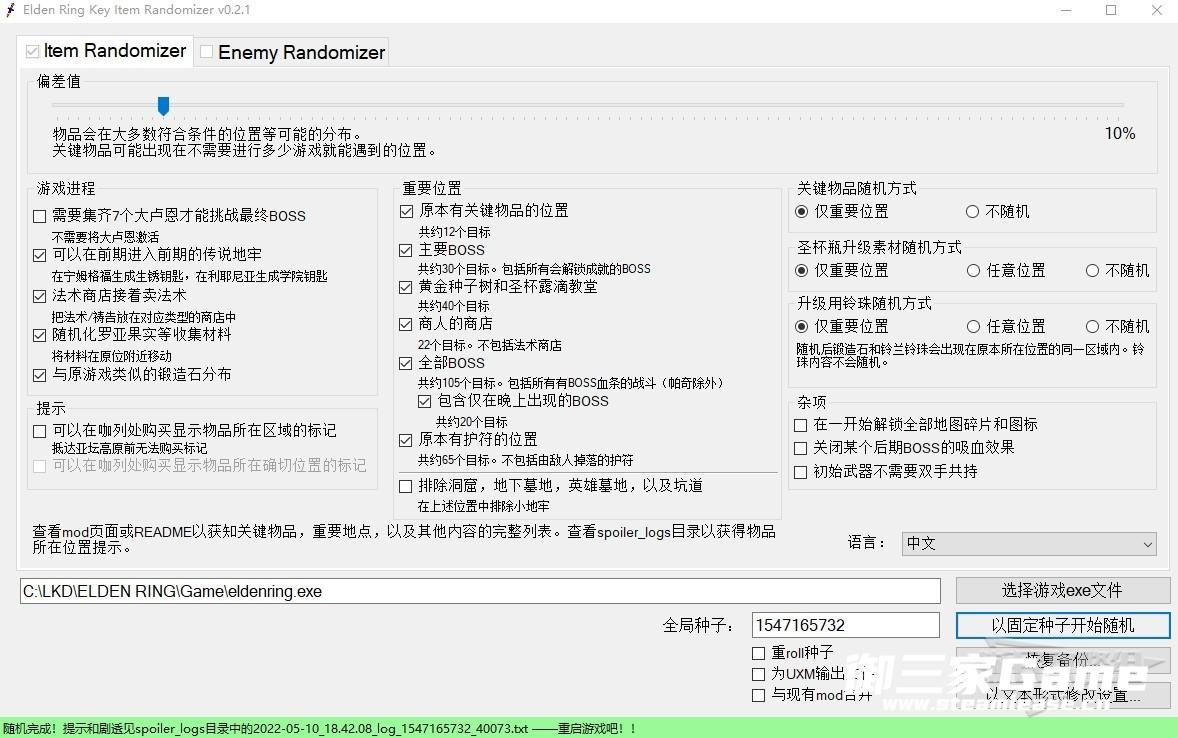Click the 全局种子 seed input field

tap(845, 626)
